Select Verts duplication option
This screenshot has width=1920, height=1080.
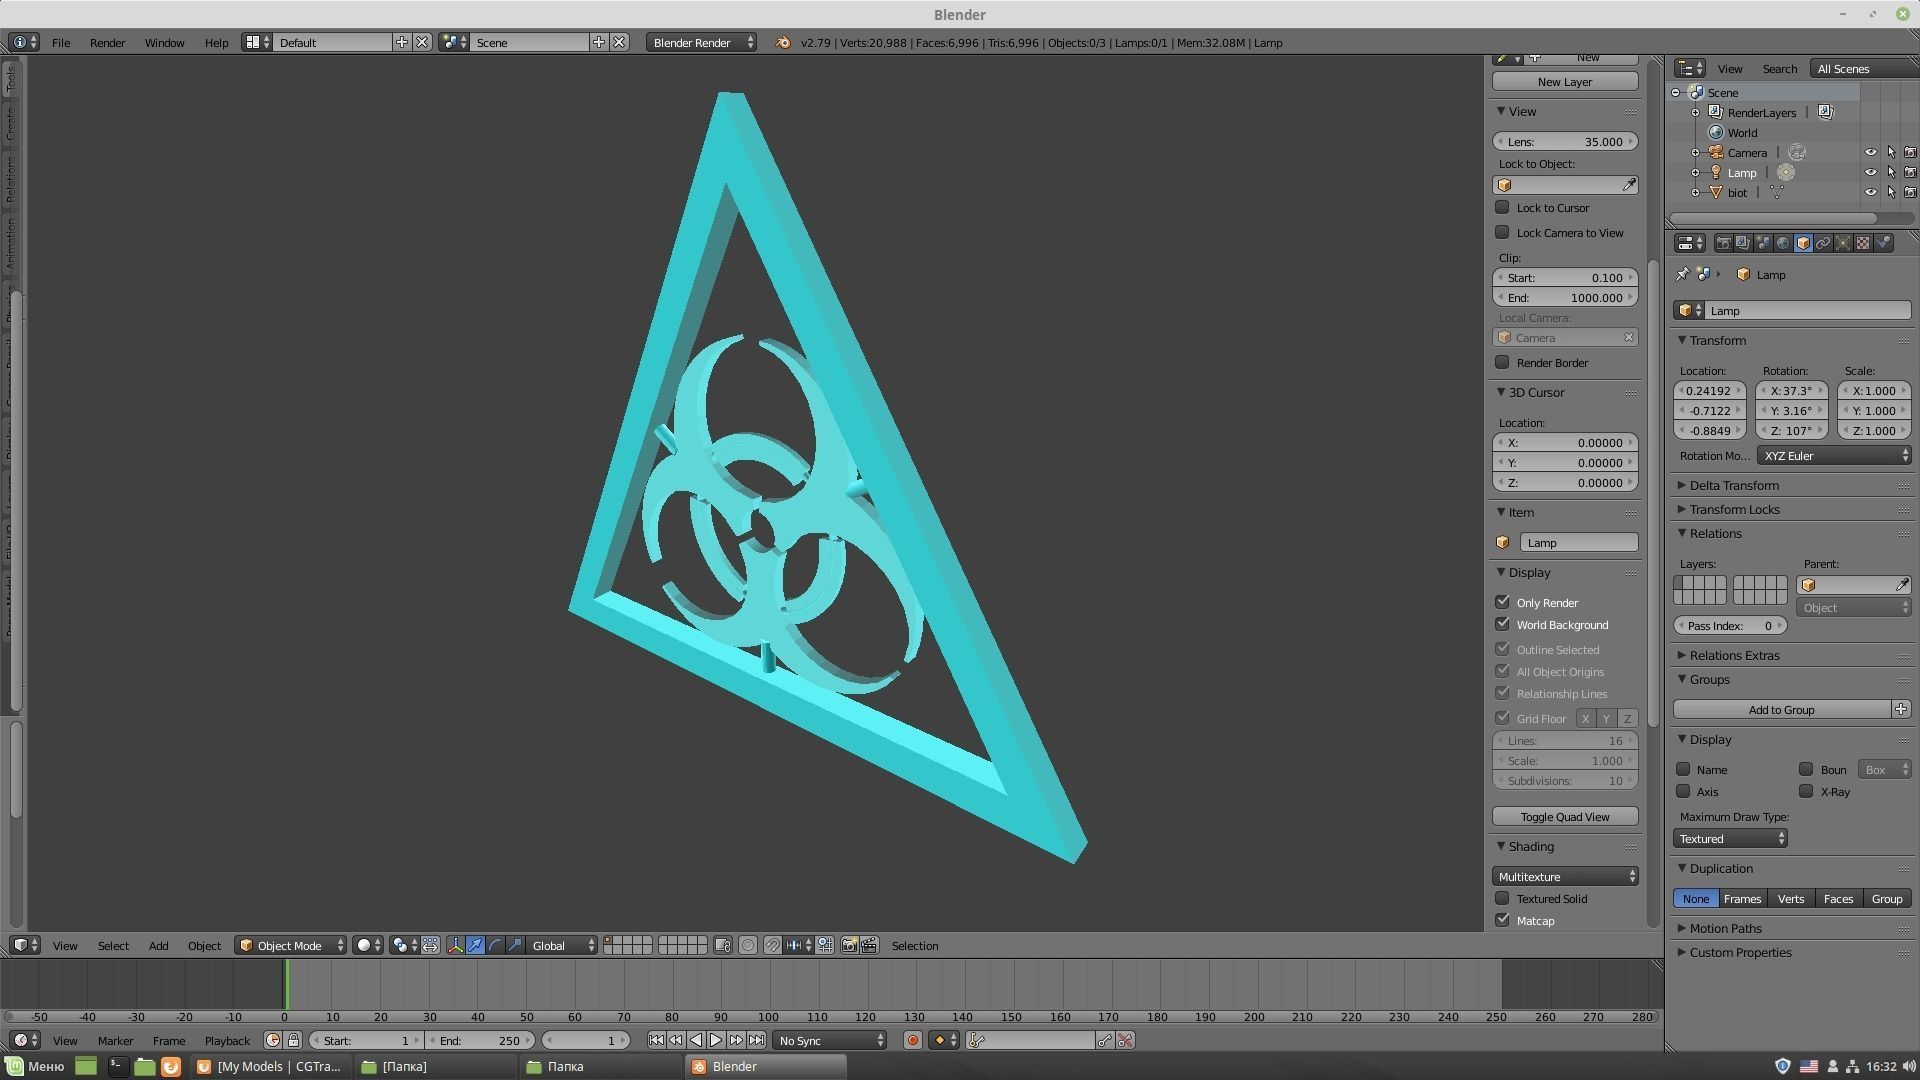(x=1790, y=899)
